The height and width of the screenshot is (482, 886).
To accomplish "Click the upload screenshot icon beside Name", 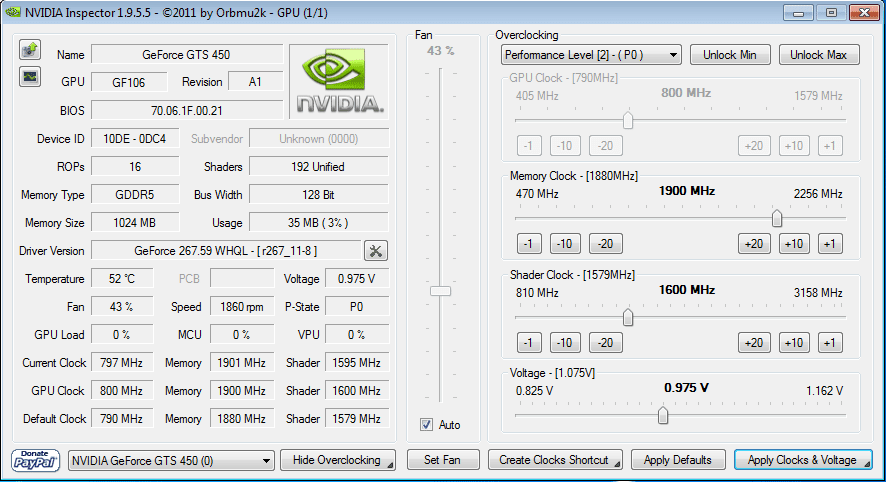I will point(30,50).
